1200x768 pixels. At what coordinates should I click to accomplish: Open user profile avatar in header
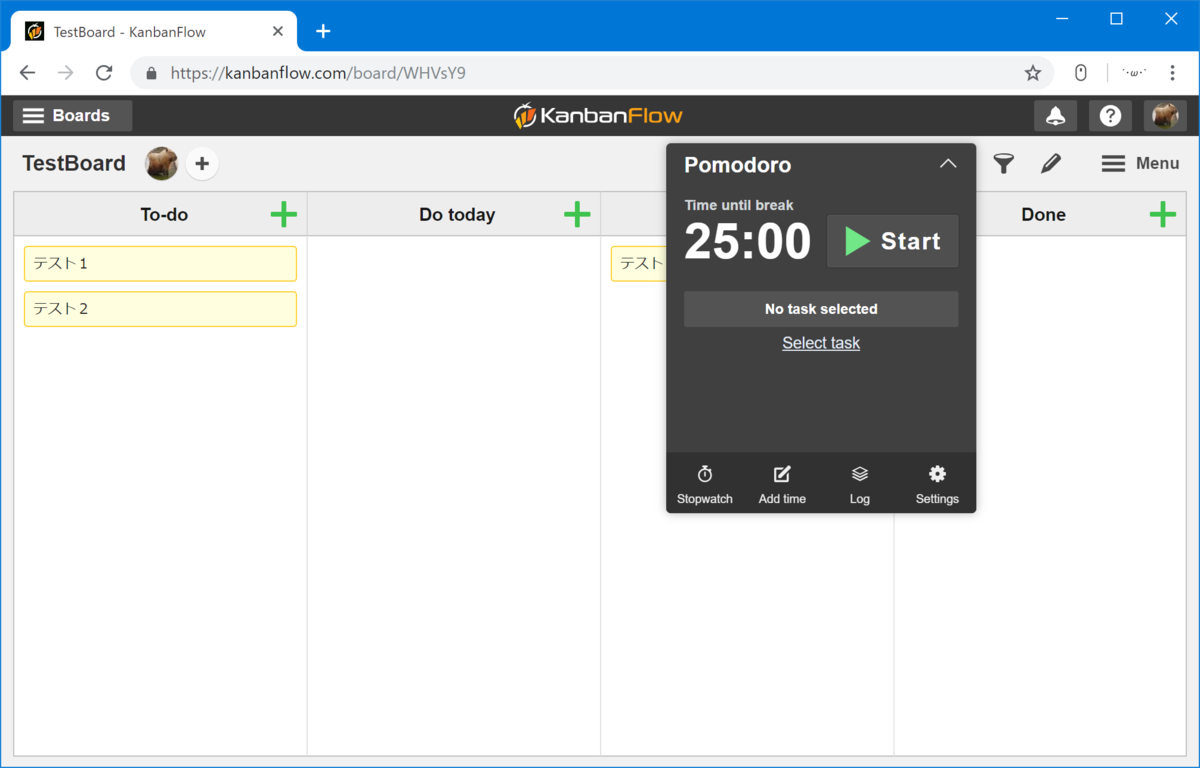point(1165,116)
